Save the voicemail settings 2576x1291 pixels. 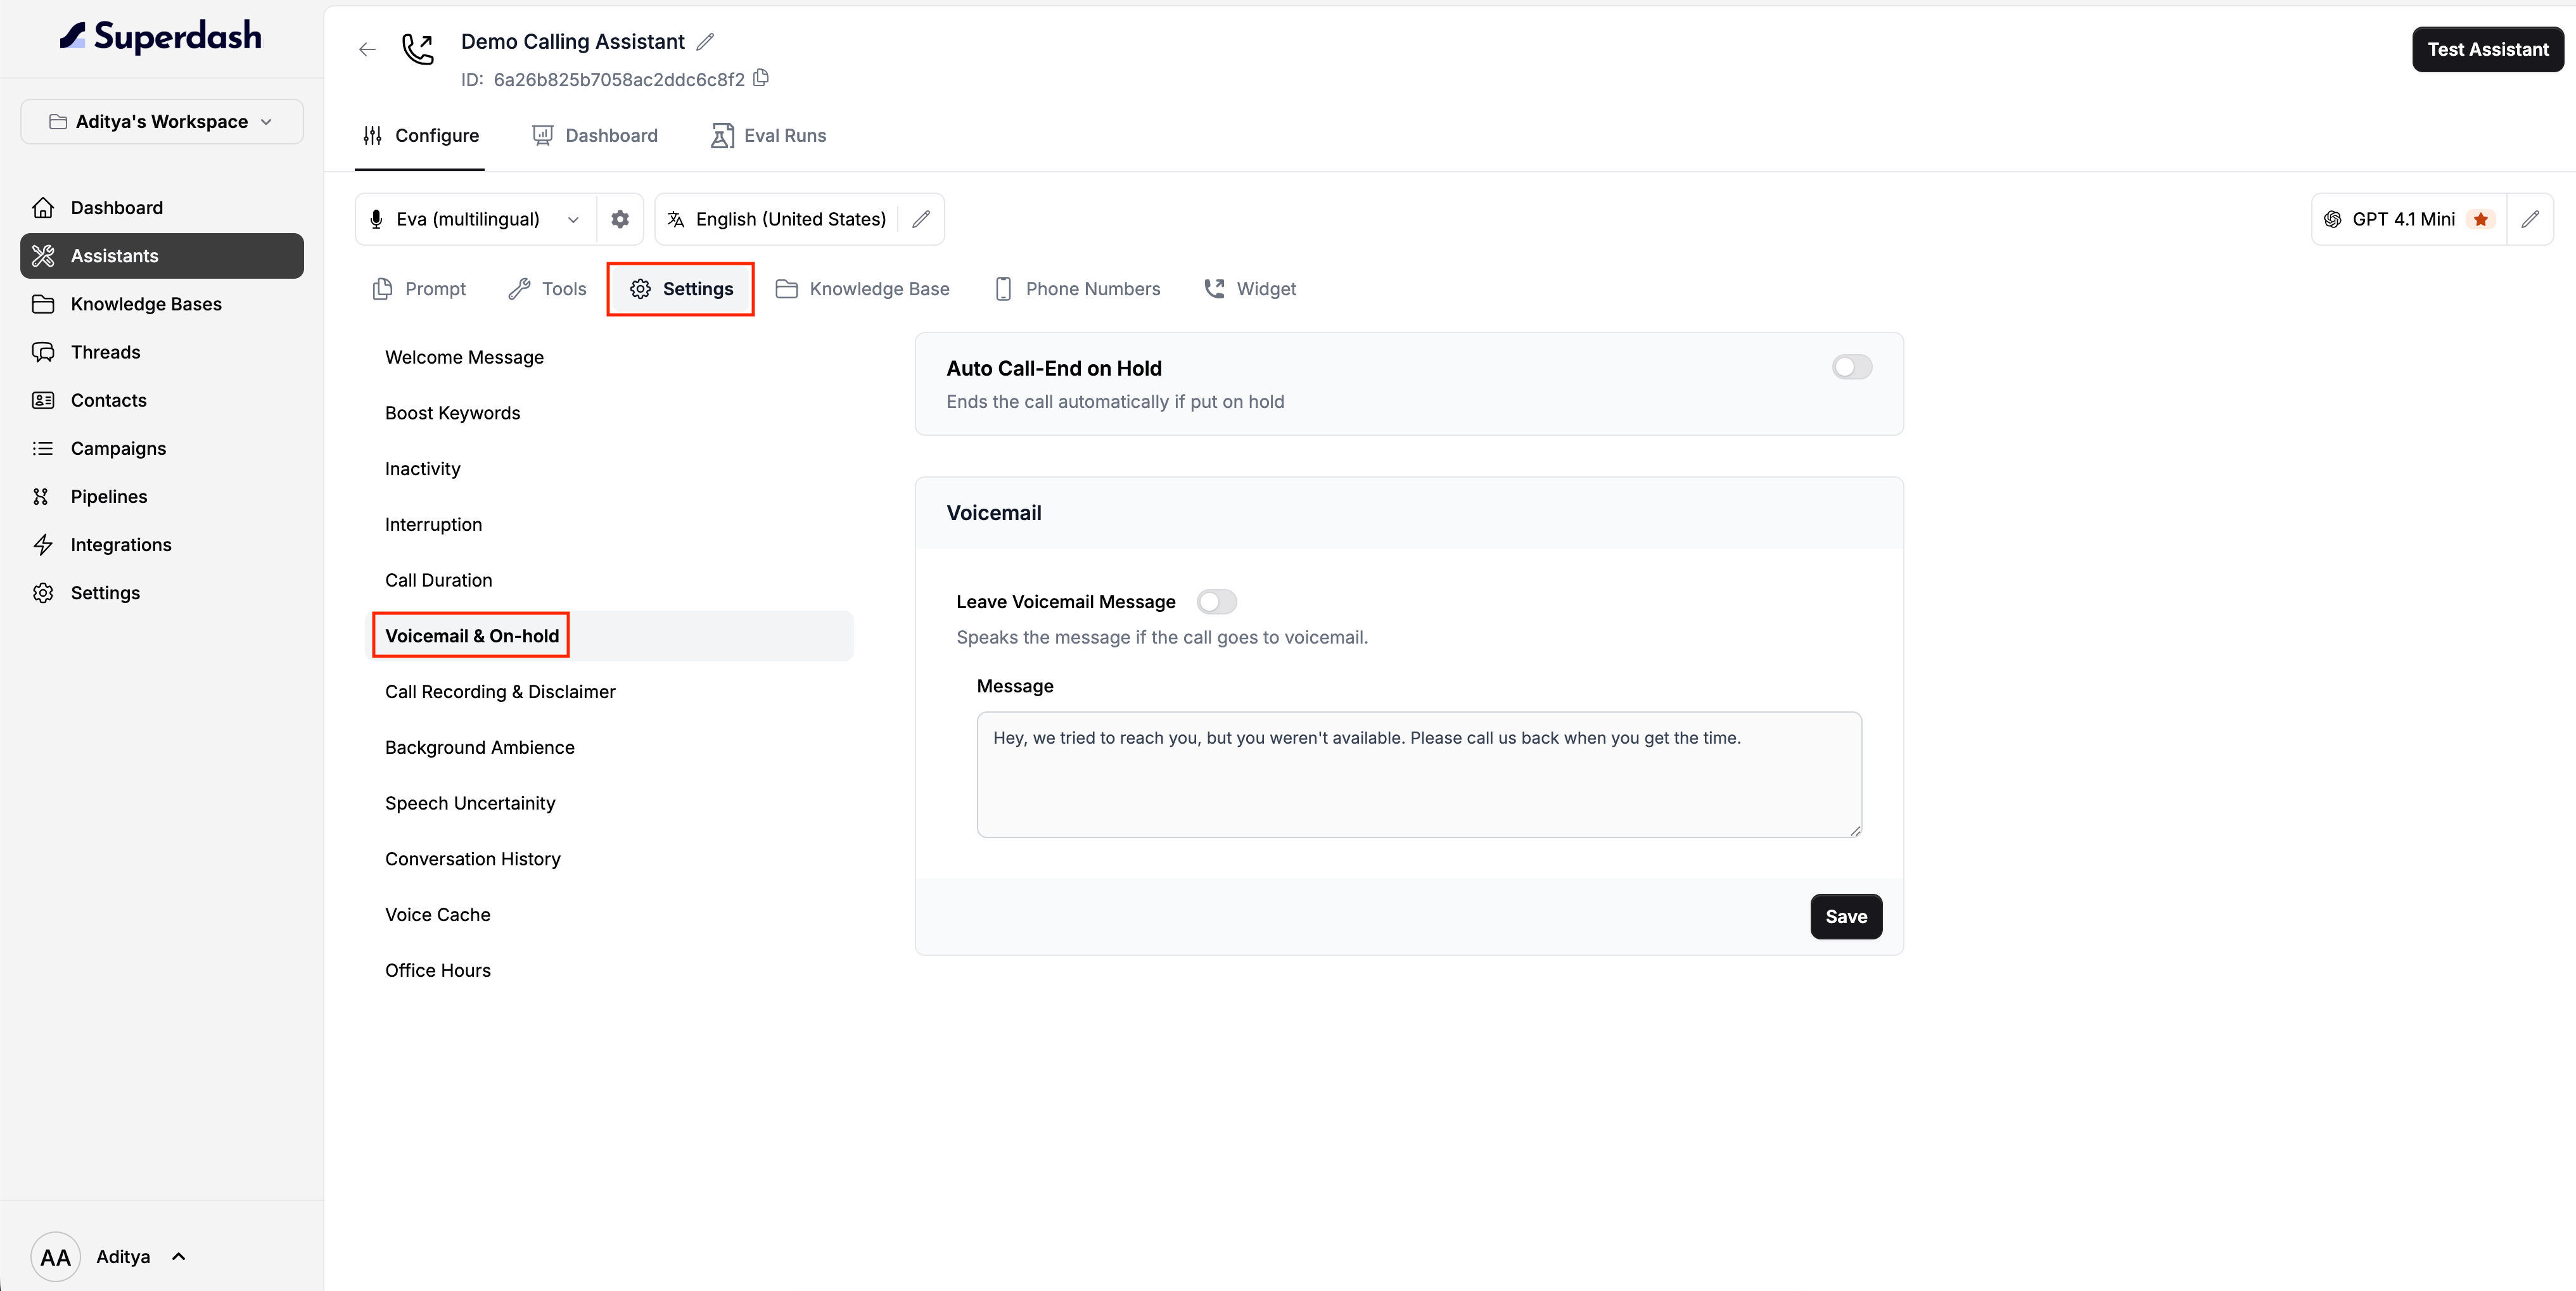click(1845, 916)
